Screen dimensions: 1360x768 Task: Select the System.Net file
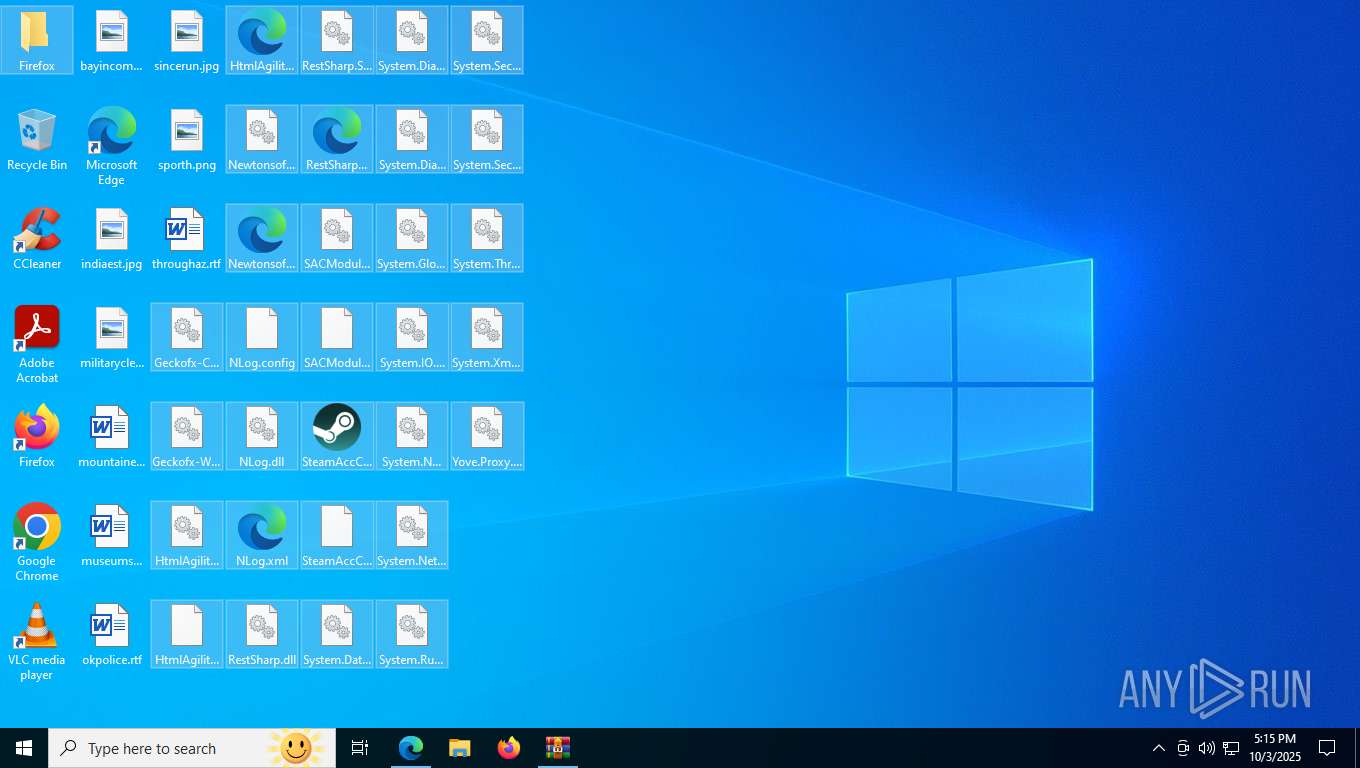(412, 536)
